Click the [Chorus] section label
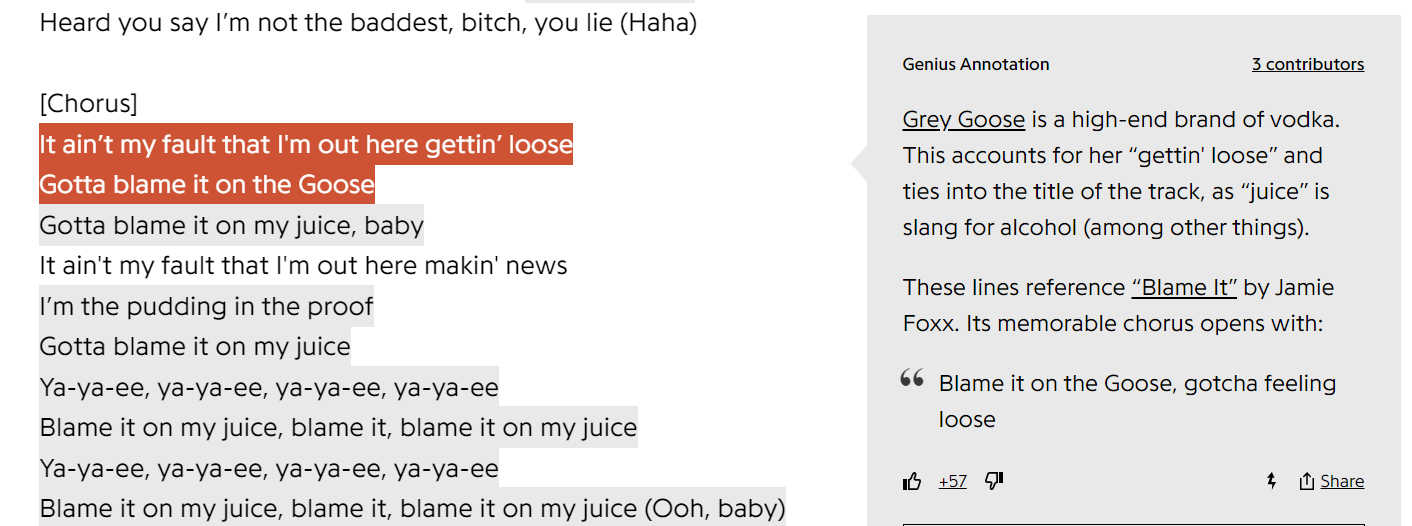Image resolution: width=1412 pixels, height=526 pixels. (88, 104)
